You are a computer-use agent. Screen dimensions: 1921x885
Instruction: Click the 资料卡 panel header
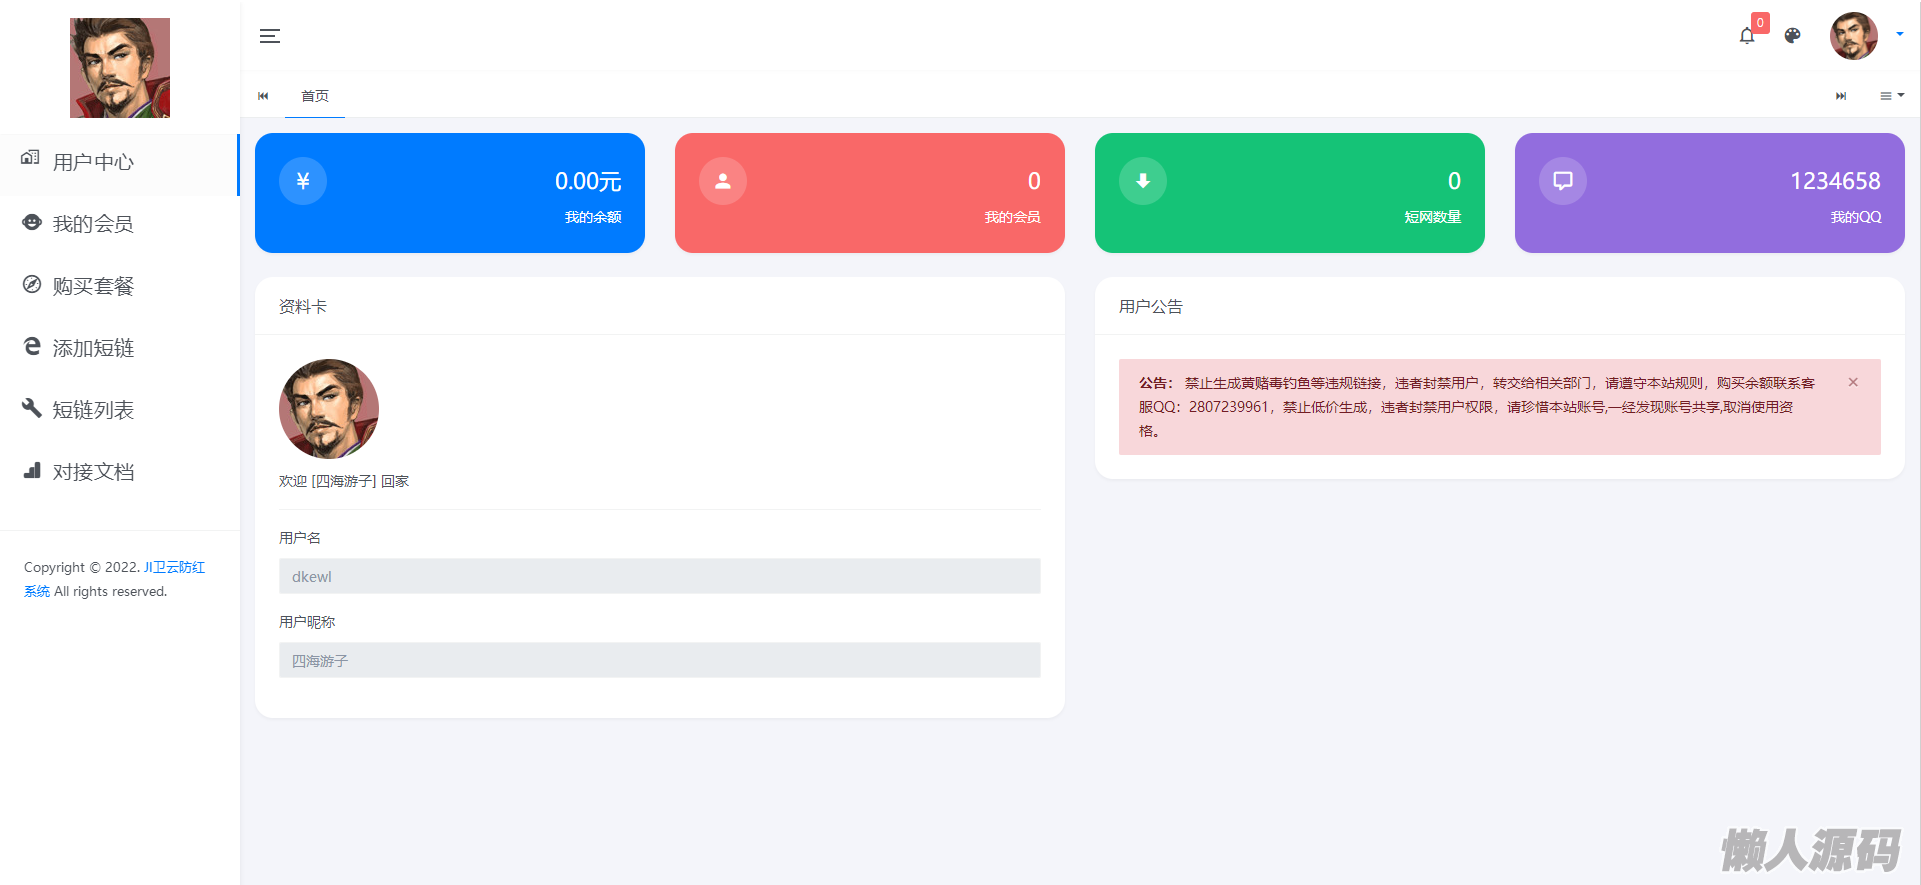click(x=660, y=306)
